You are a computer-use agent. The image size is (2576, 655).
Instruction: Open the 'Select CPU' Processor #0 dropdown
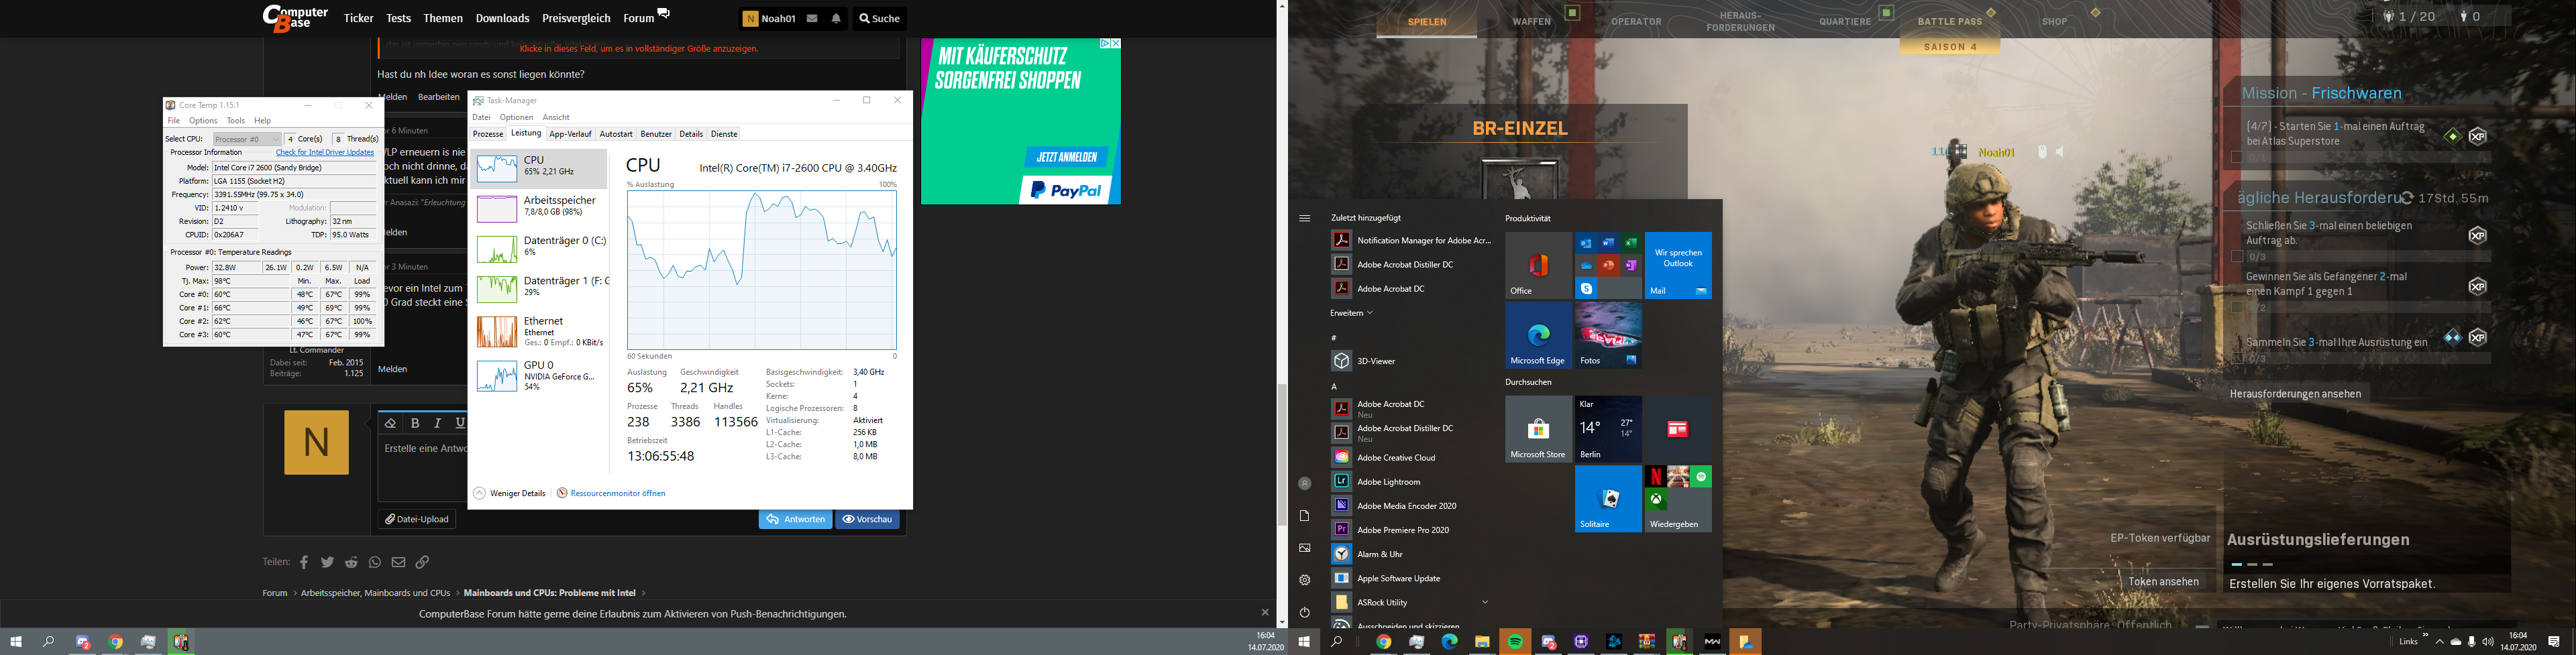coord(246,139)
